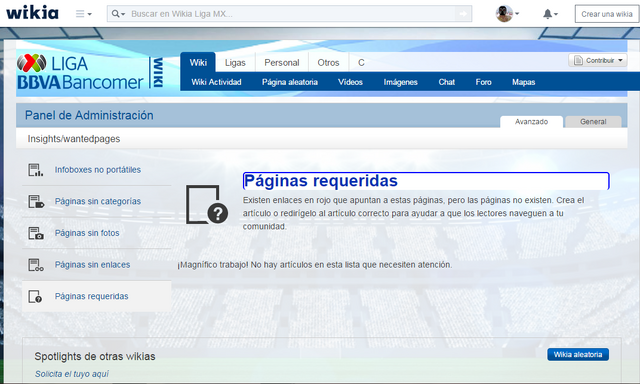Select the Otros navigation tab
Screen dimensions: 640x384
328,62
